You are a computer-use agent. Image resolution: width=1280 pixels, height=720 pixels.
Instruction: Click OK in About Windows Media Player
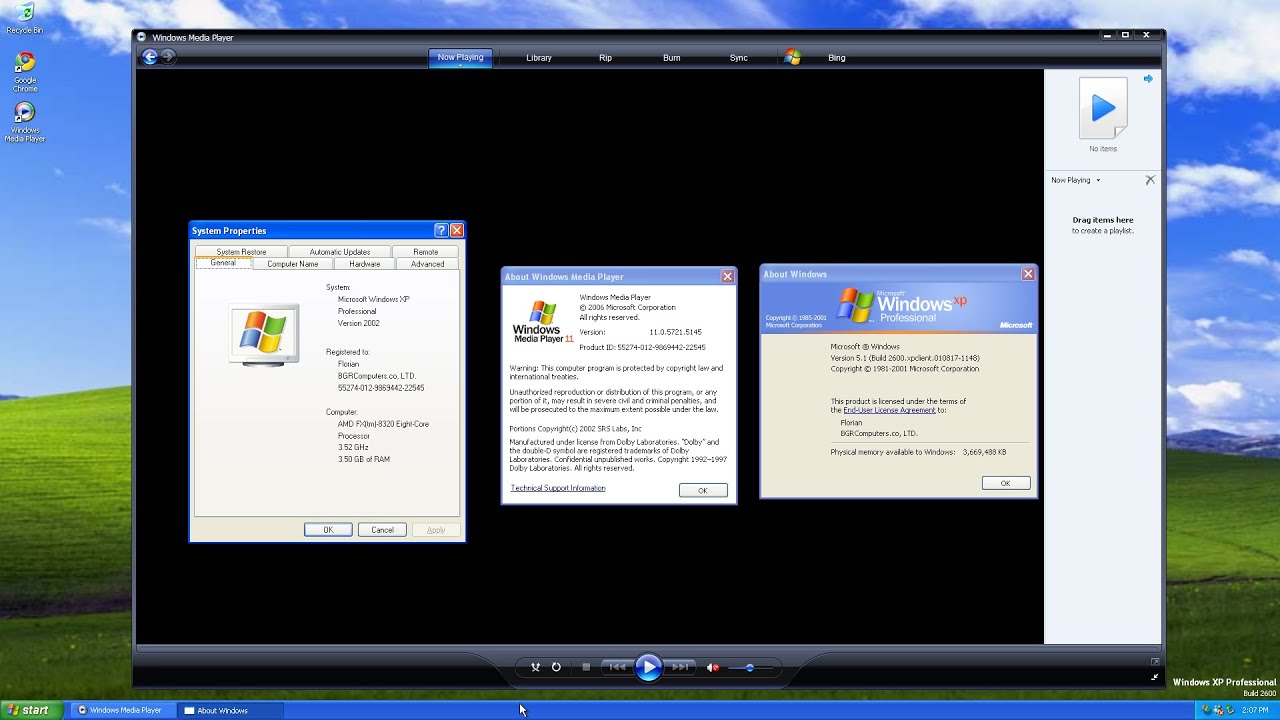pyautogui.click(x=703, y=490)
